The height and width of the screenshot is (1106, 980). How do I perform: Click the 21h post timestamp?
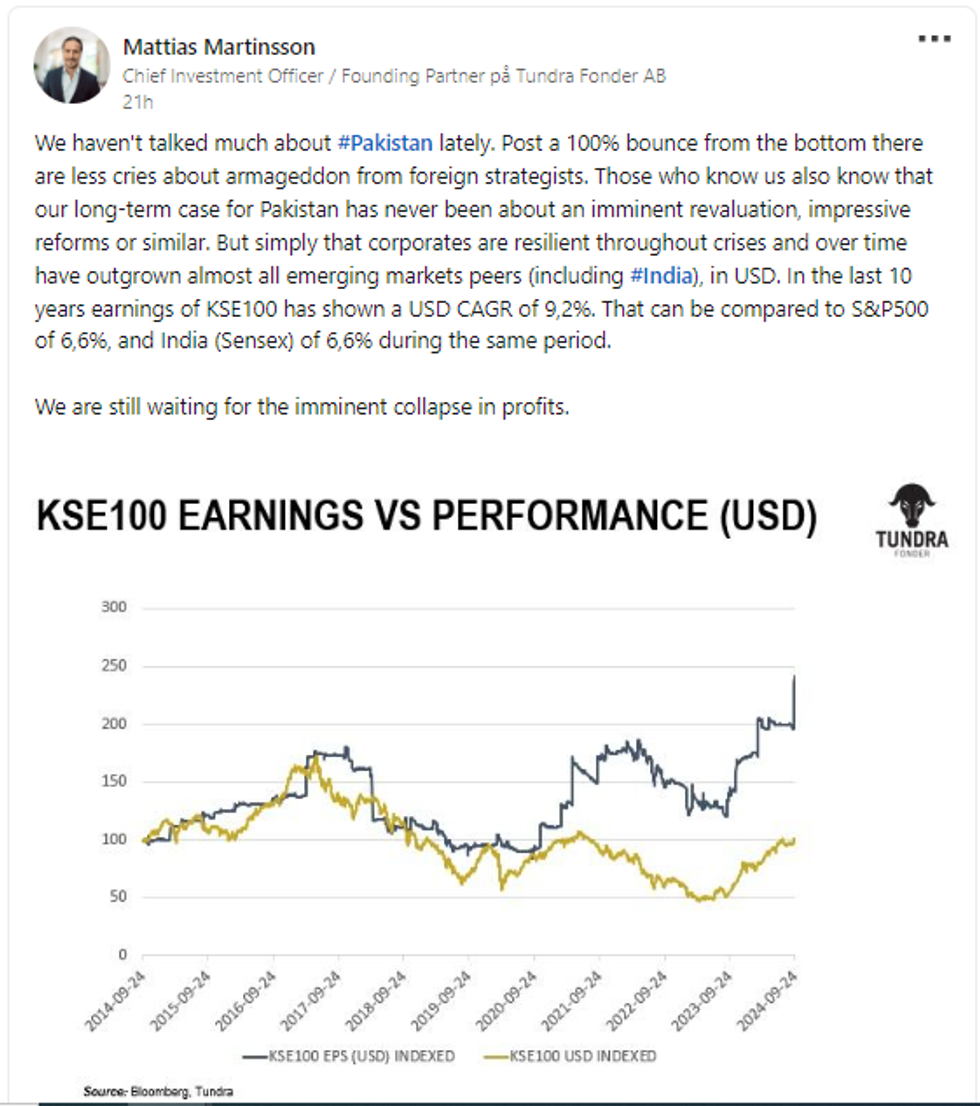tap(136, 100)
